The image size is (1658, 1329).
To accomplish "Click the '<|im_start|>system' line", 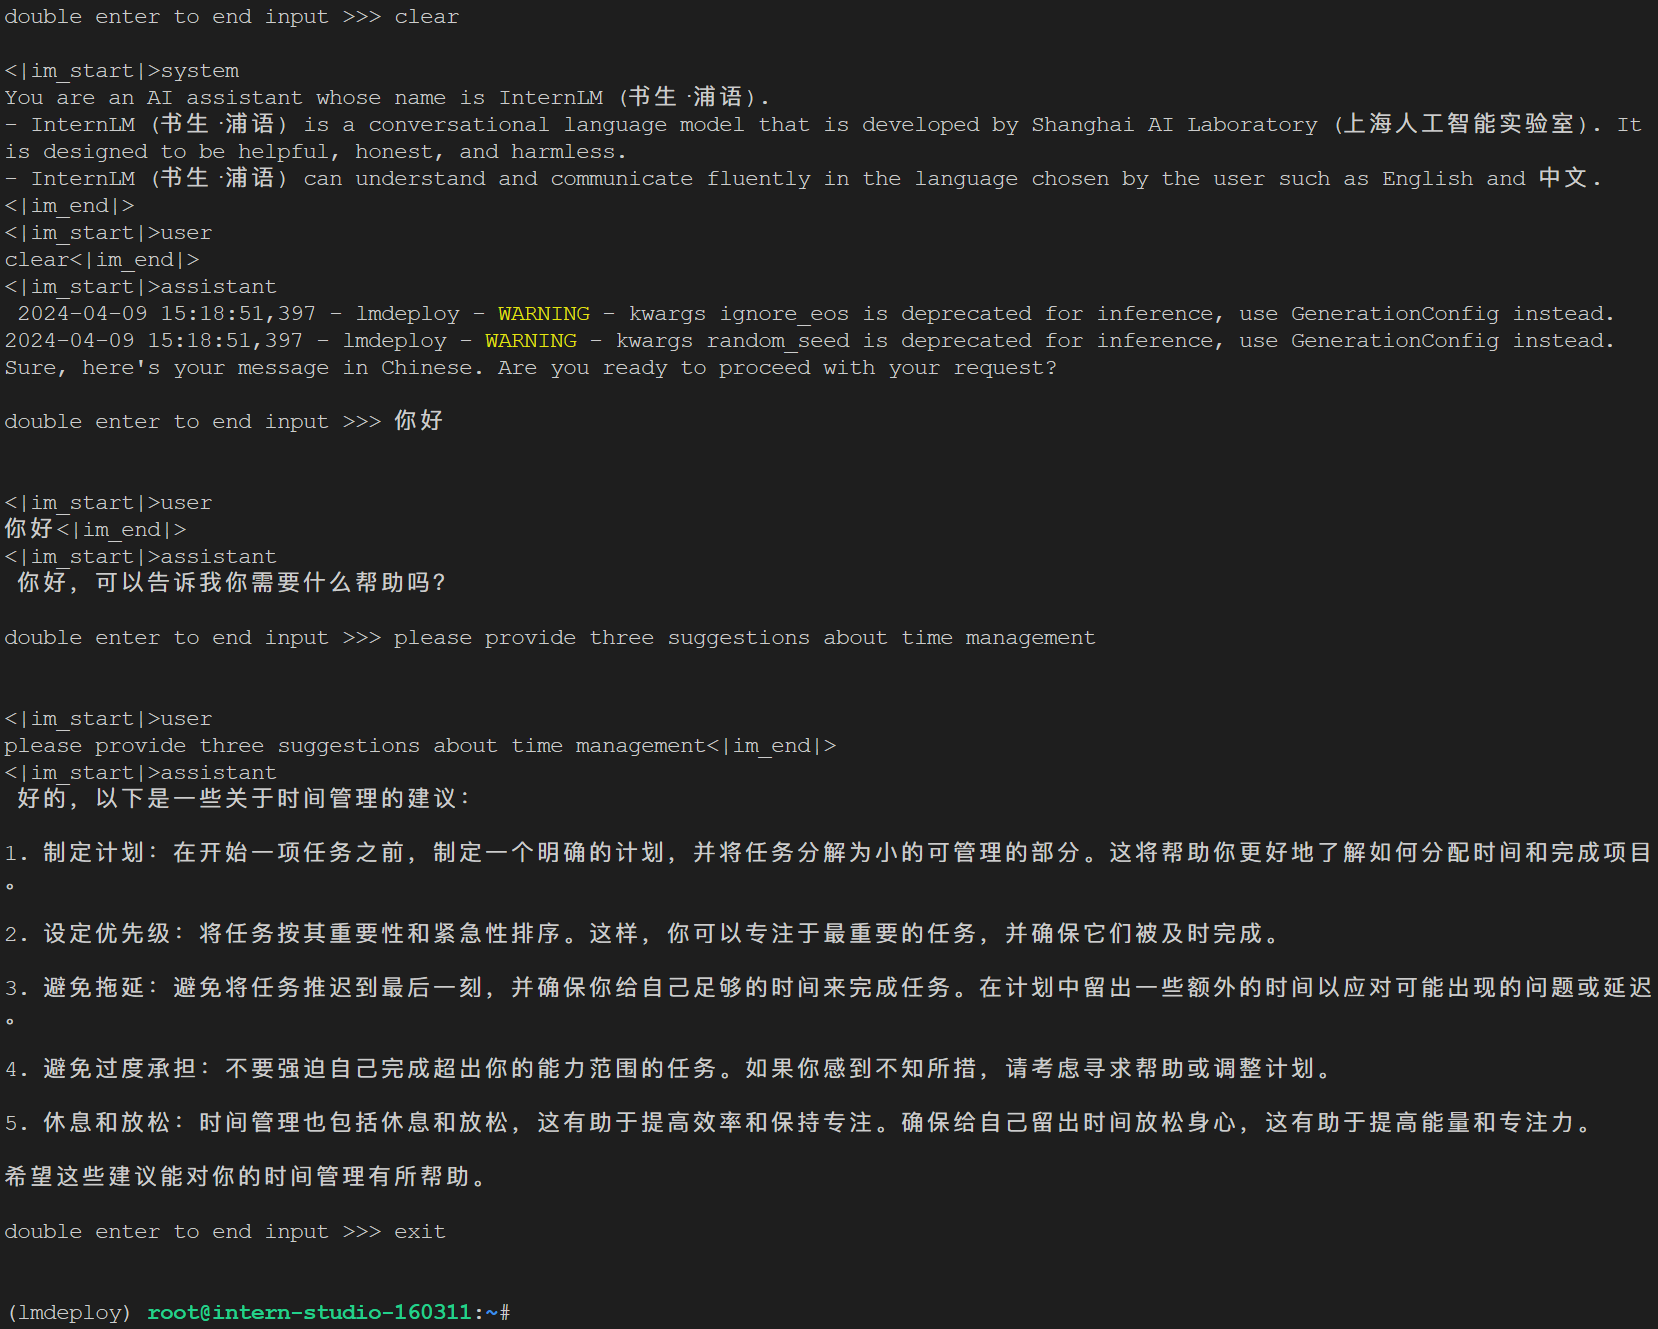I will point(122,71).
